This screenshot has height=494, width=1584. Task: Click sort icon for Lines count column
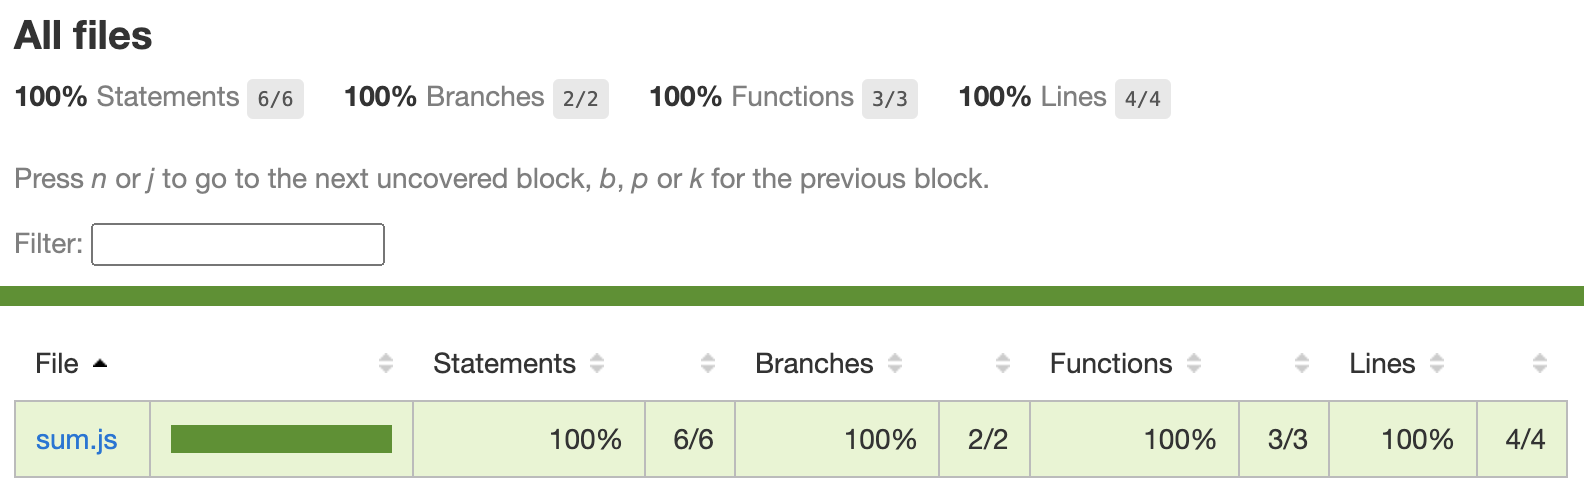point(1540,364)
